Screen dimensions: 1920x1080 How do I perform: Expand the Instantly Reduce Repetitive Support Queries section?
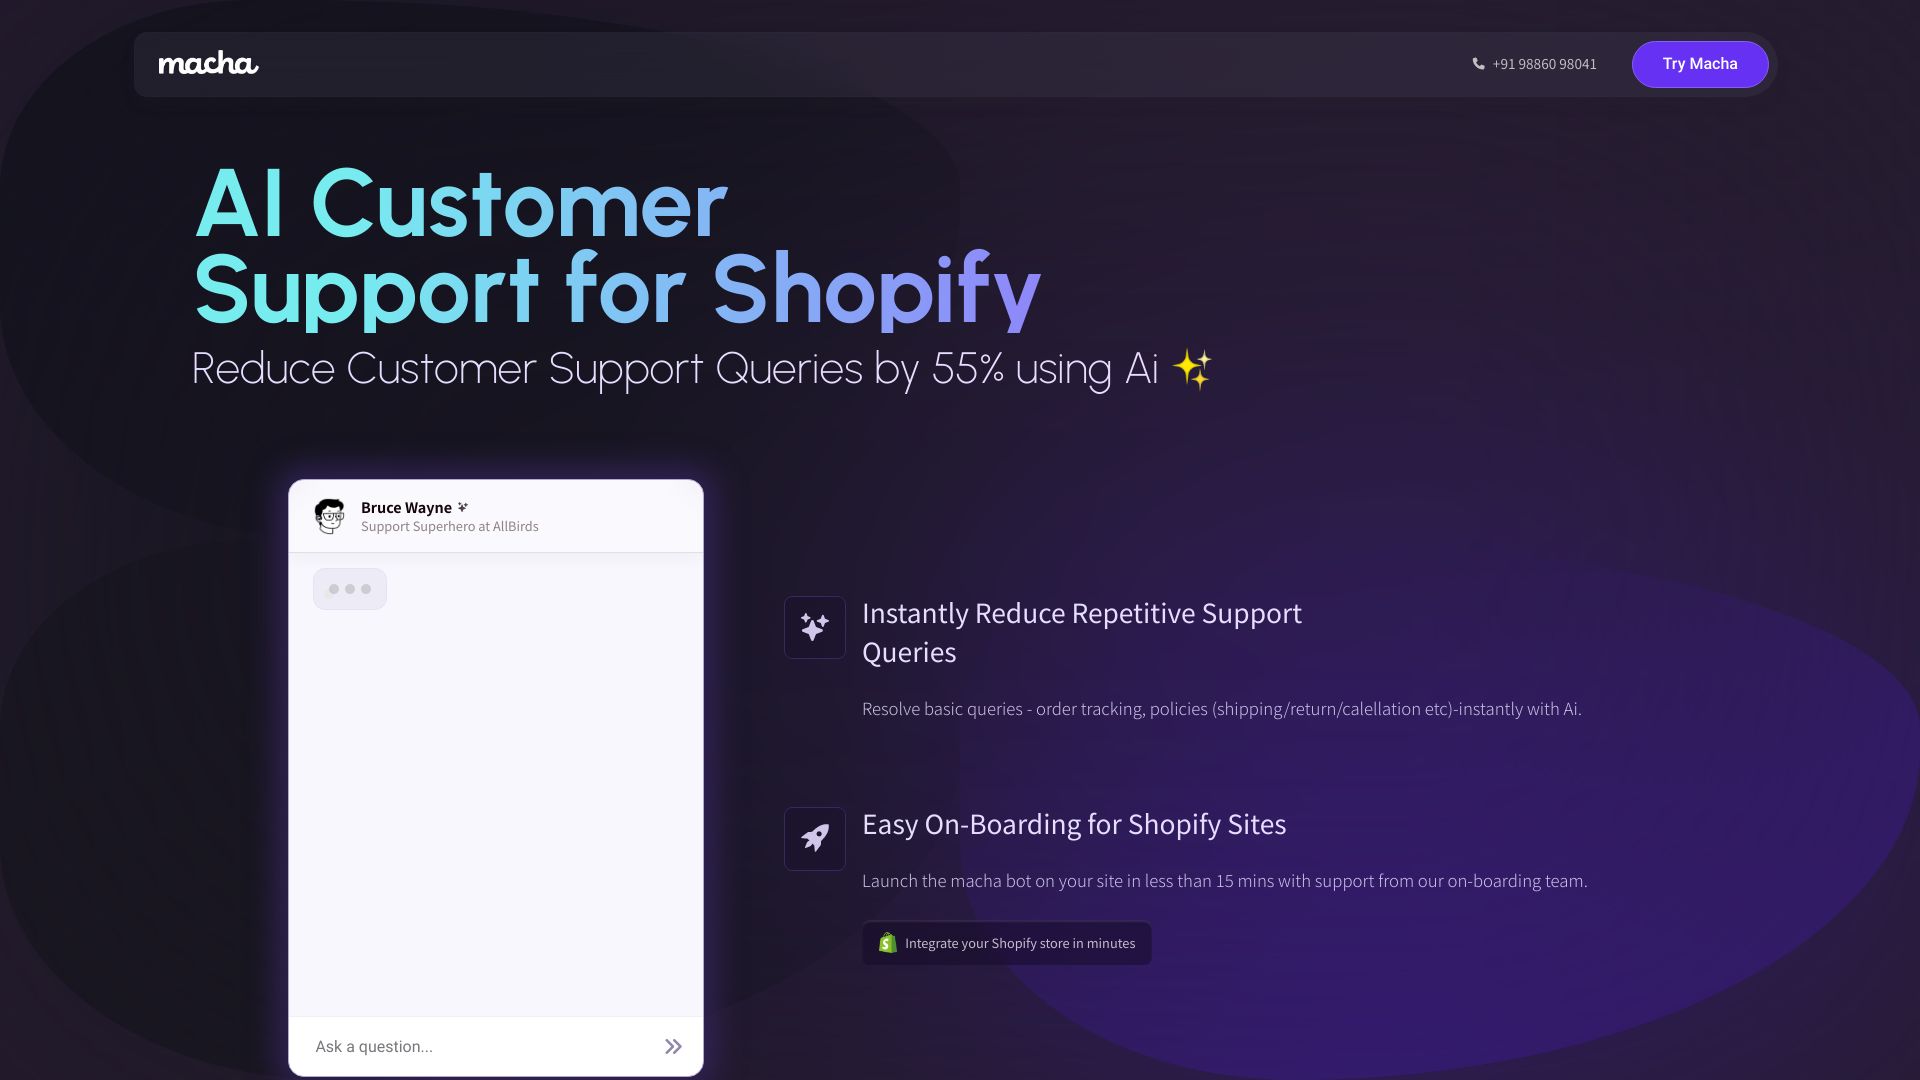pos(1081,632)
